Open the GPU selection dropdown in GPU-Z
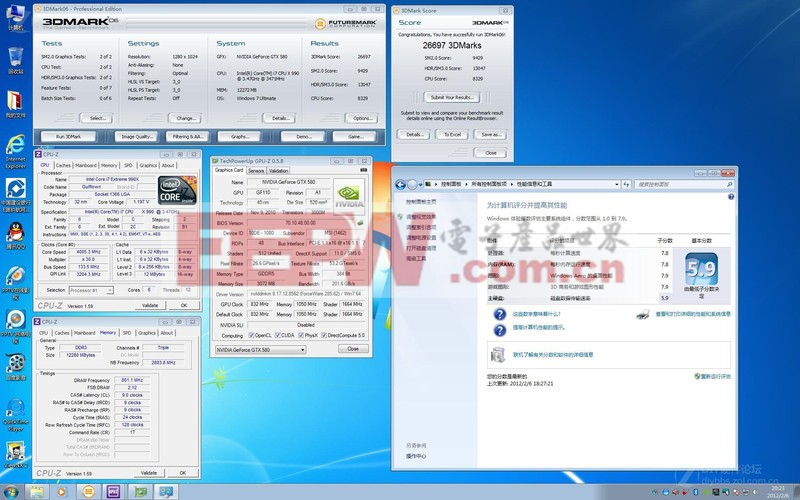Viewport: 800px width, 500px height. [260, 349]
